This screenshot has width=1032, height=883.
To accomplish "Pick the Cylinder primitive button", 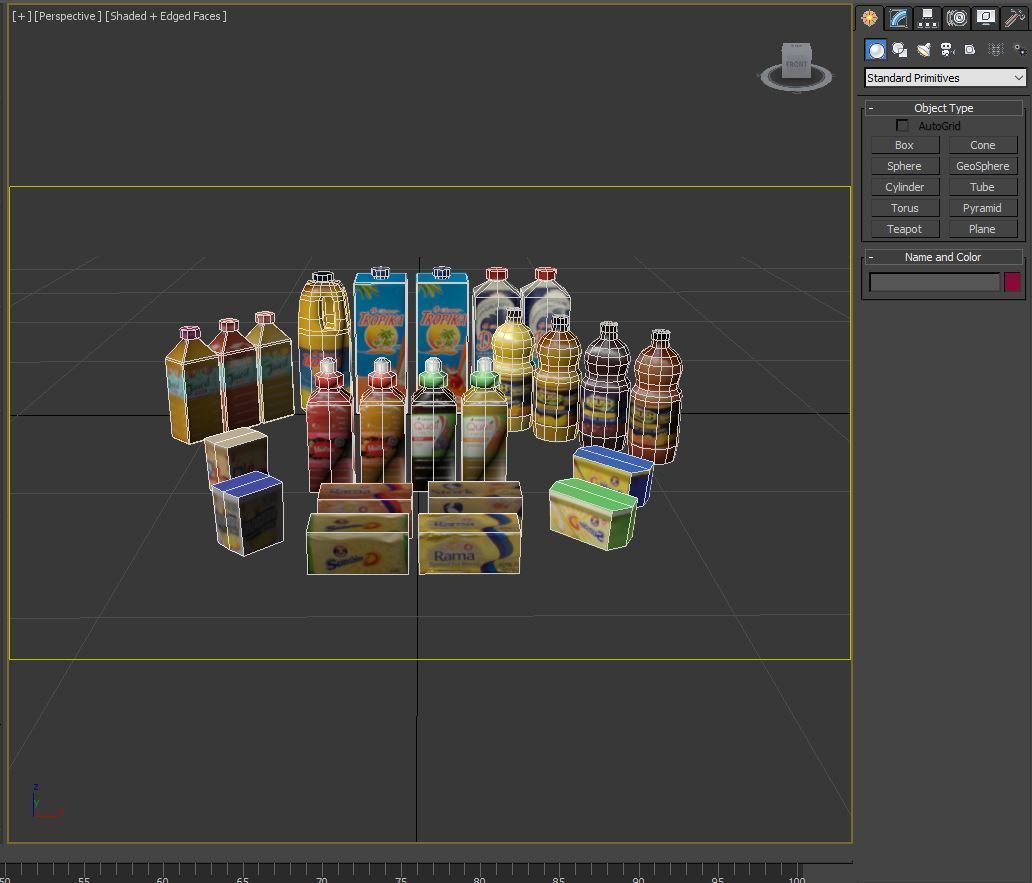I will [904, 188].
